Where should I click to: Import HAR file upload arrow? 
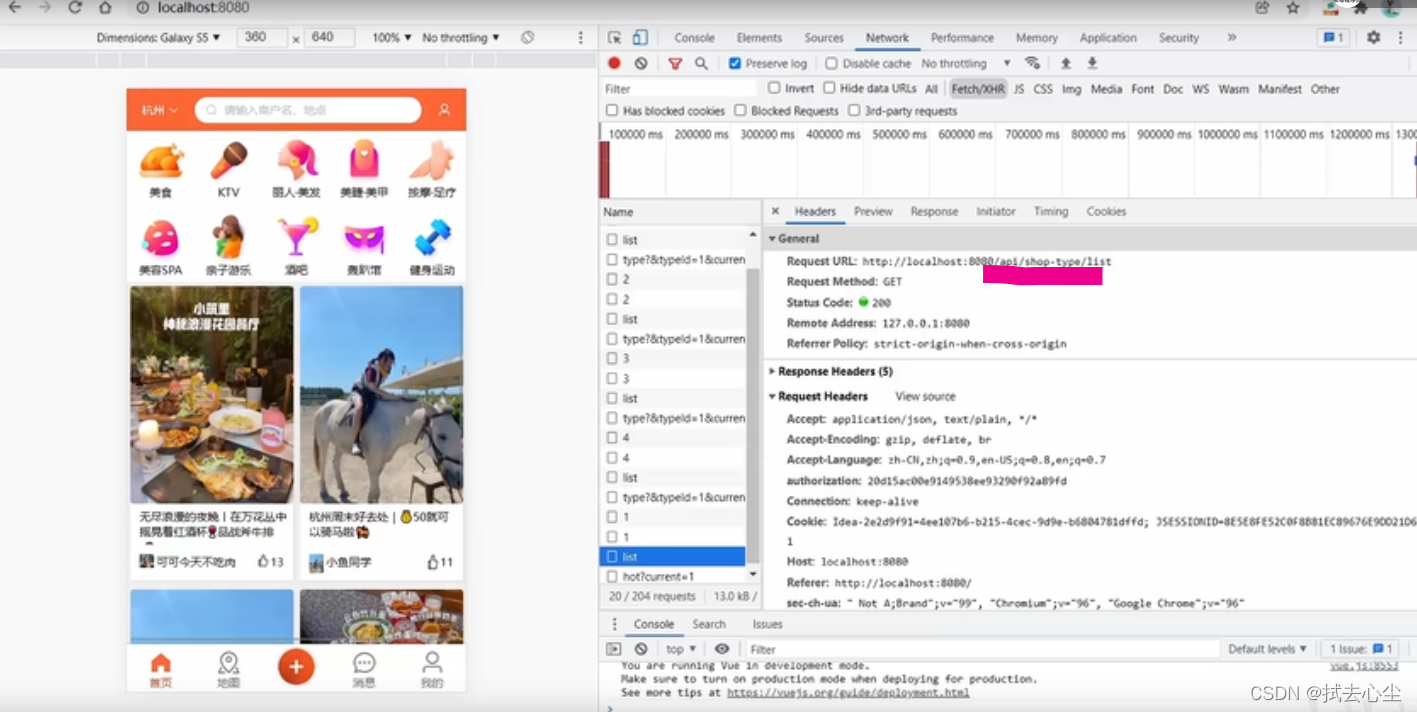pyautogui.click(x=1066, y=63)
